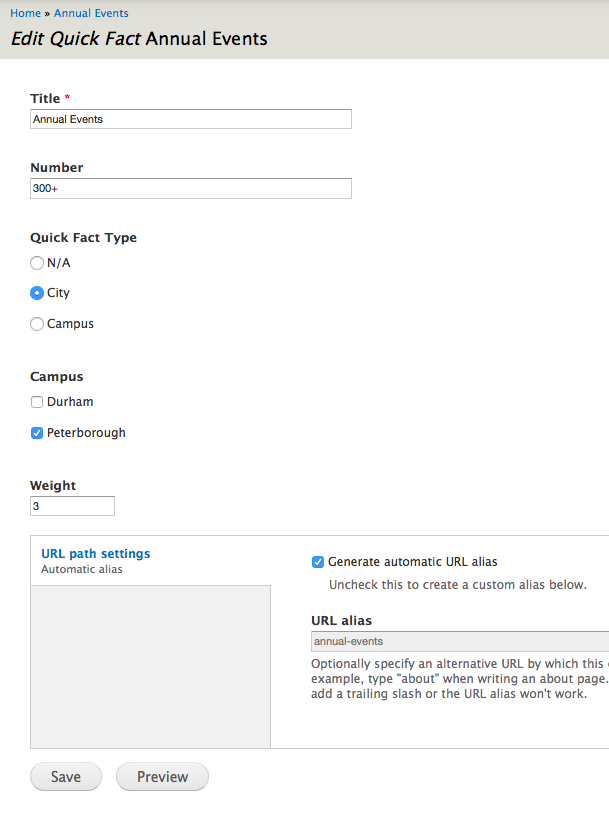Click the Weight input field
The width and height of the screenshot is (609, 816).
(72, 506)
